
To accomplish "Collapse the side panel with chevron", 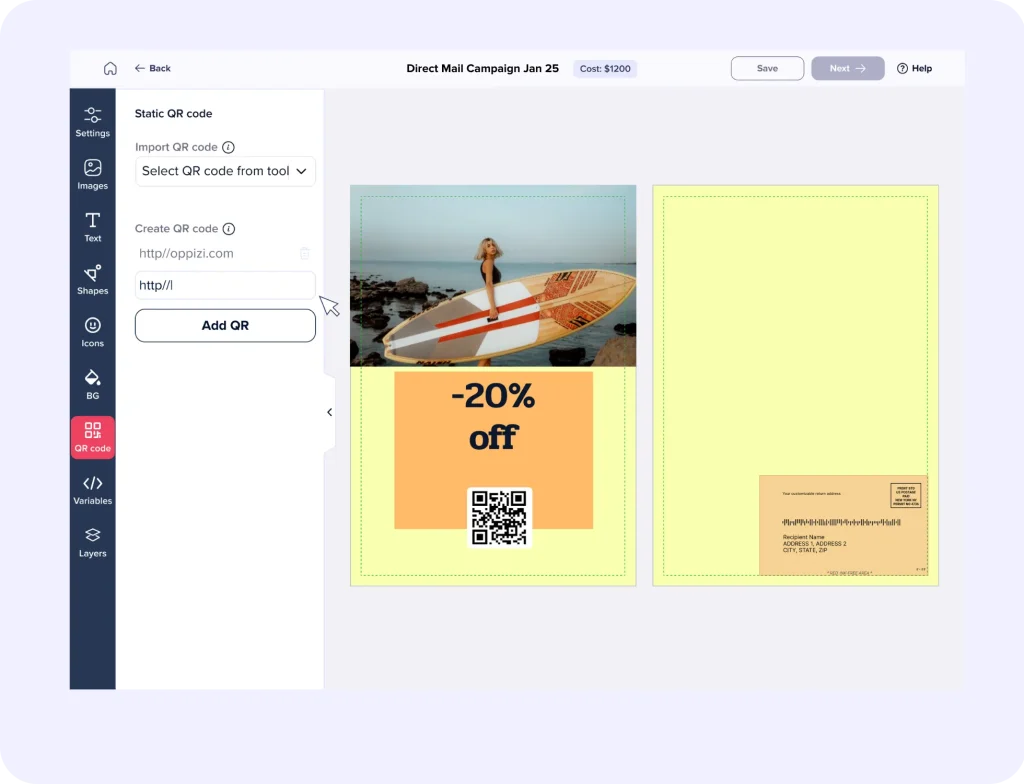I will pos(329,412).
